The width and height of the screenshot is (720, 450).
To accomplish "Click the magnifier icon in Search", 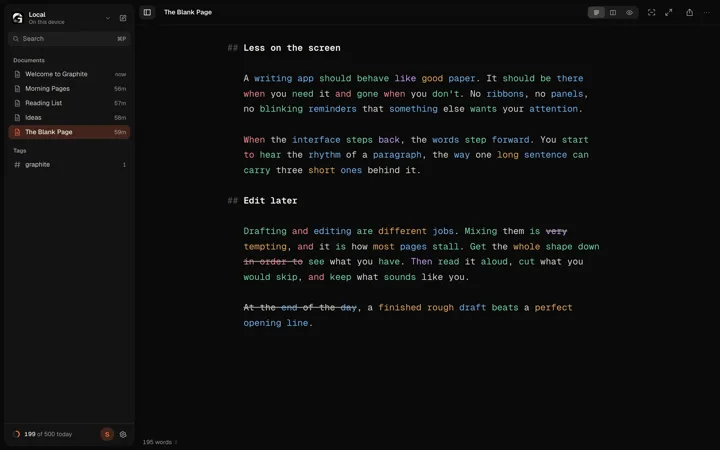I will [16, 39].
